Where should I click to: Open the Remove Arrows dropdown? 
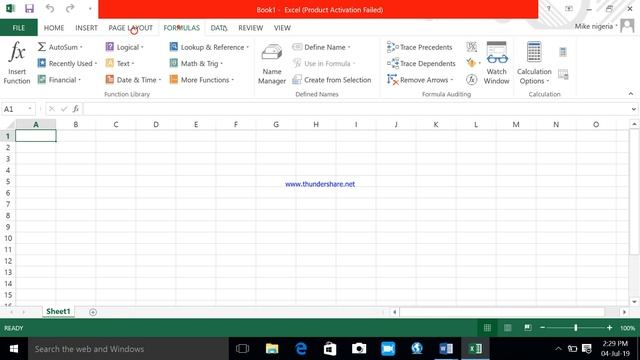(x=420, y=80)
